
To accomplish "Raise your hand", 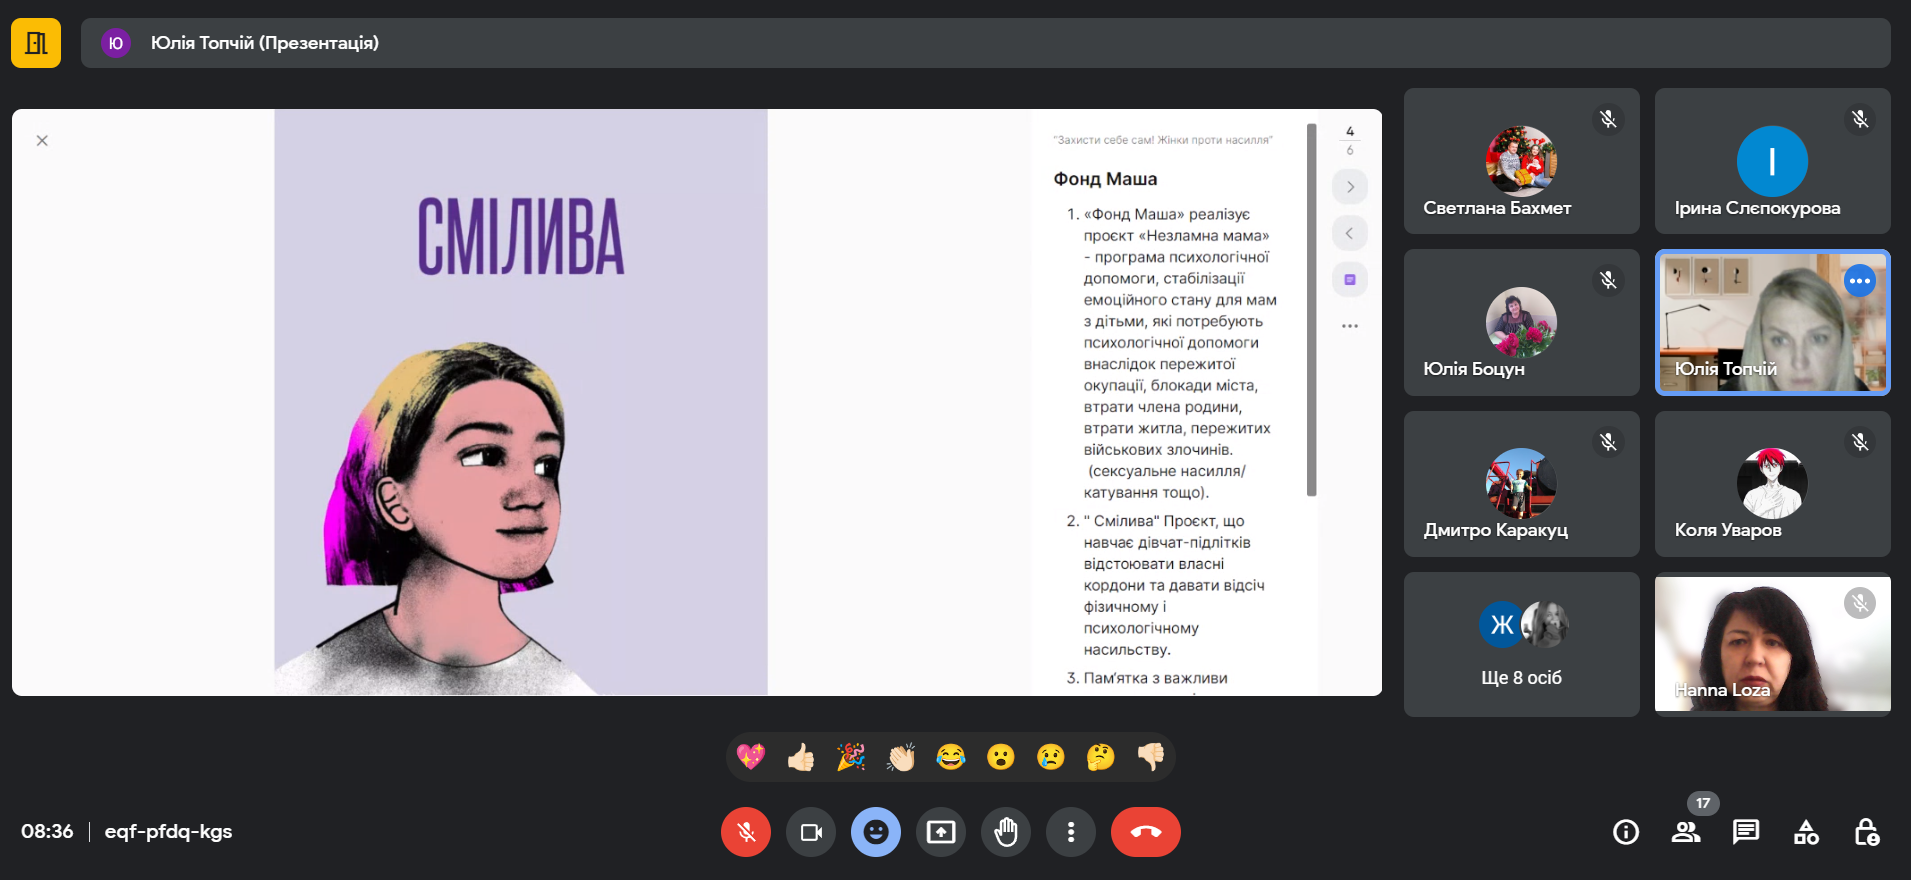I will point(1005,832).
